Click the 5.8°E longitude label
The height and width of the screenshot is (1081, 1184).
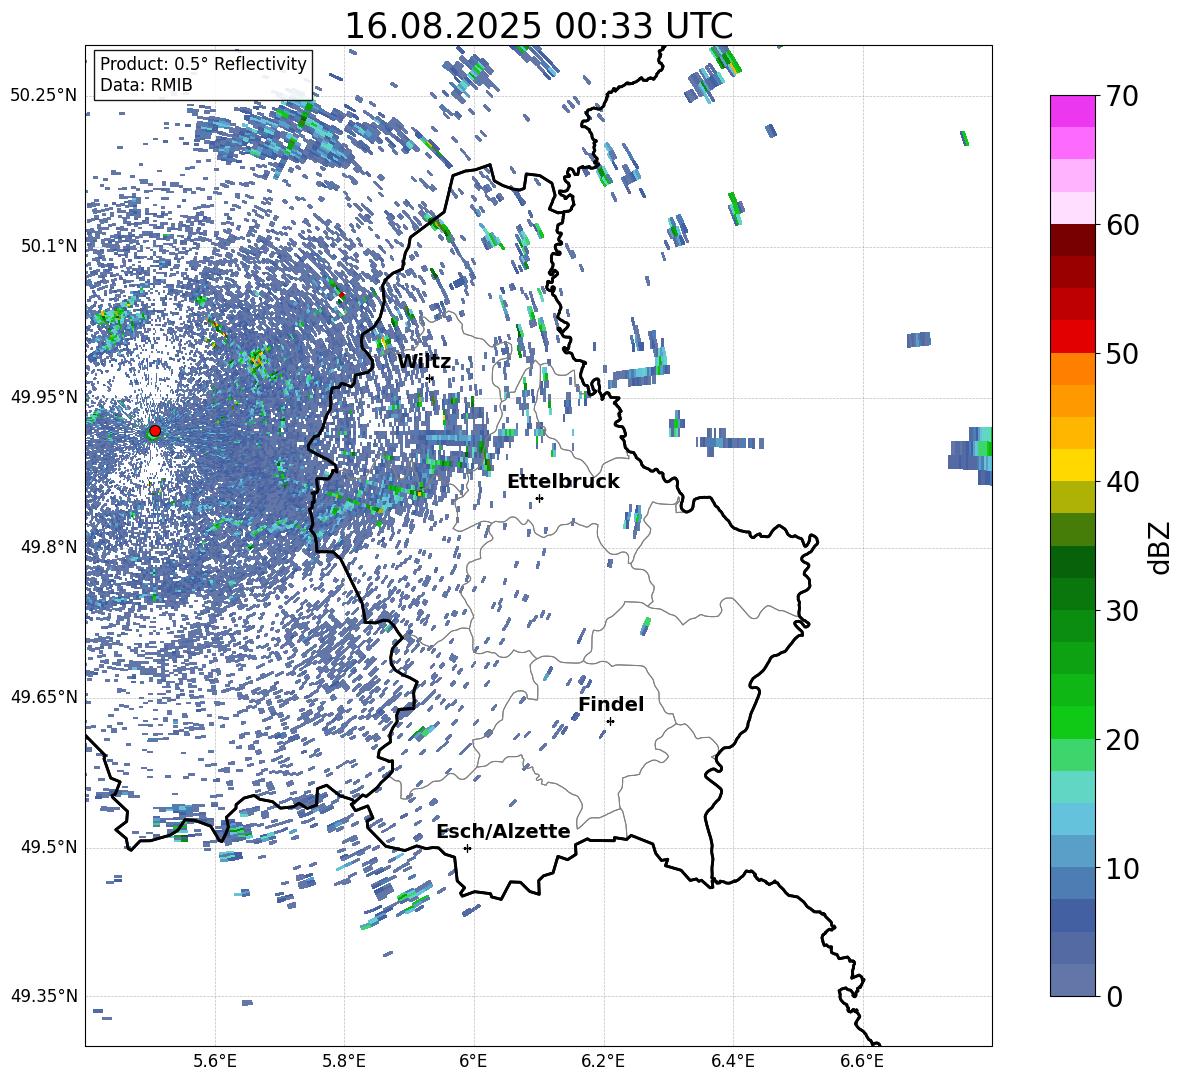coord(344,1061)
